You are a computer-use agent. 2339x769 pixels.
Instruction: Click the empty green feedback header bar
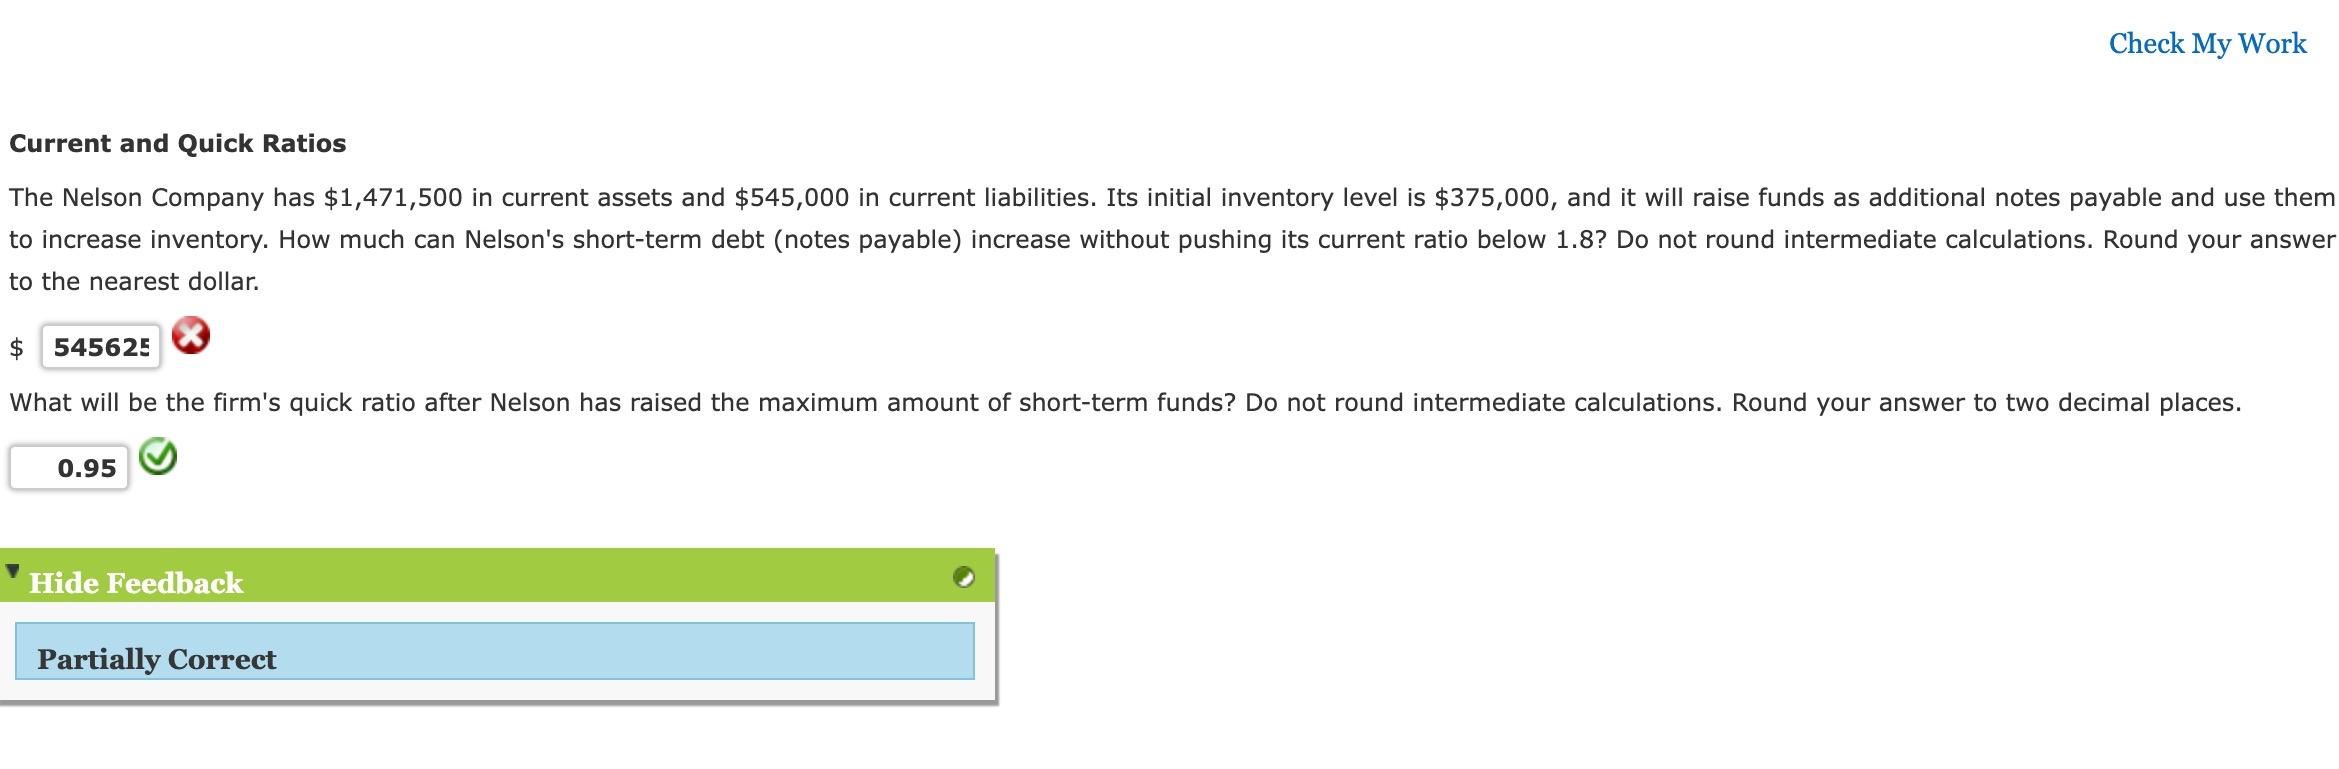(600, 576)
